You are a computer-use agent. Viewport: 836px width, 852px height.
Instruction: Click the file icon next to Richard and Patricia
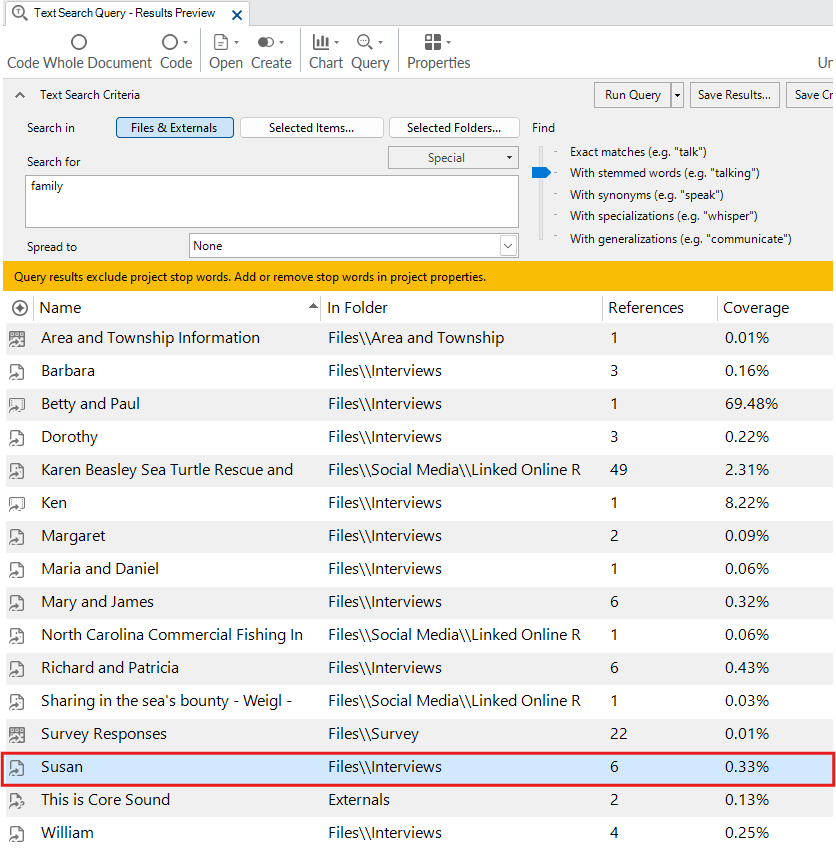click(x=17, y=669)
